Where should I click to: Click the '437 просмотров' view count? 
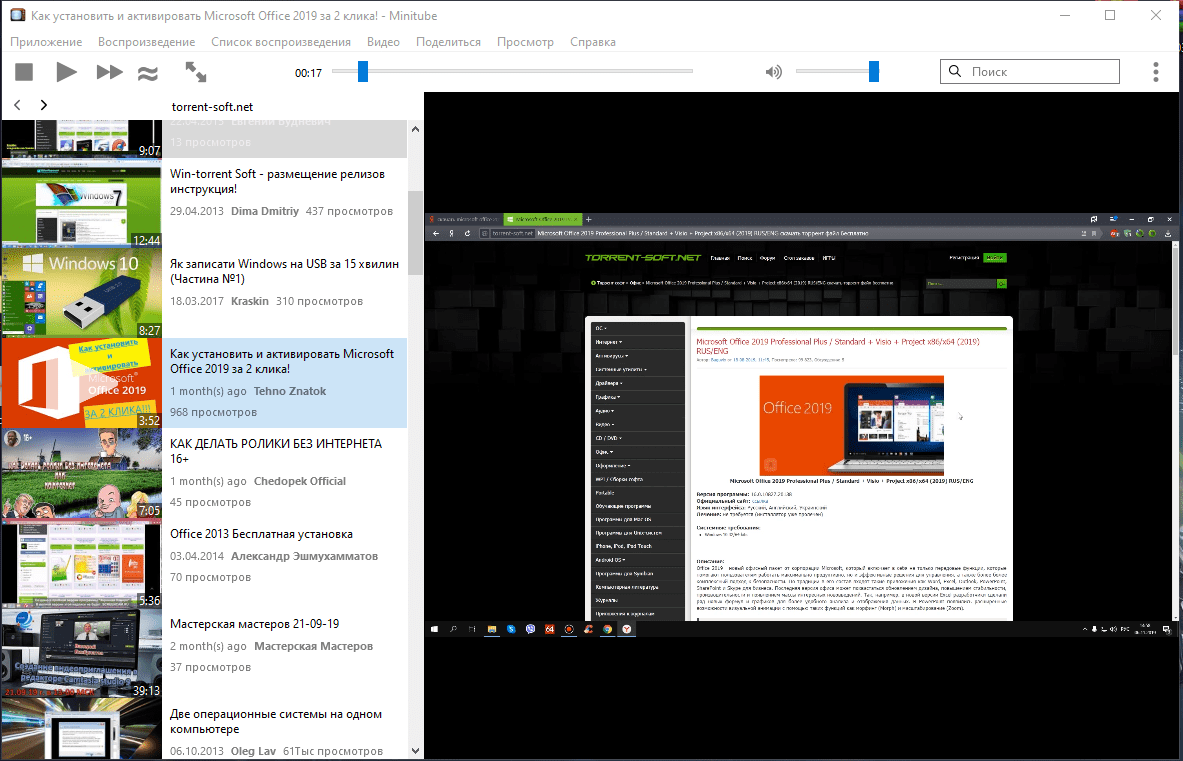pyautogui.click(x=349, y=211)
